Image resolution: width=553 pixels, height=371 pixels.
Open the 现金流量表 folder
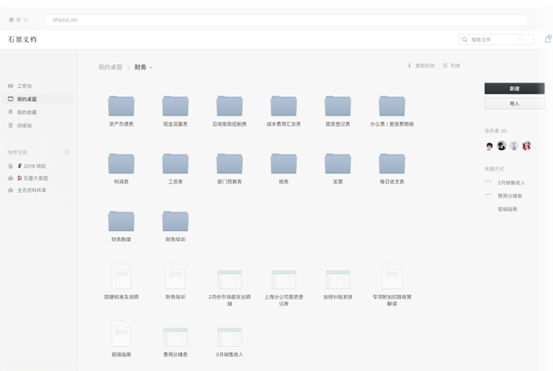point(175,106)
